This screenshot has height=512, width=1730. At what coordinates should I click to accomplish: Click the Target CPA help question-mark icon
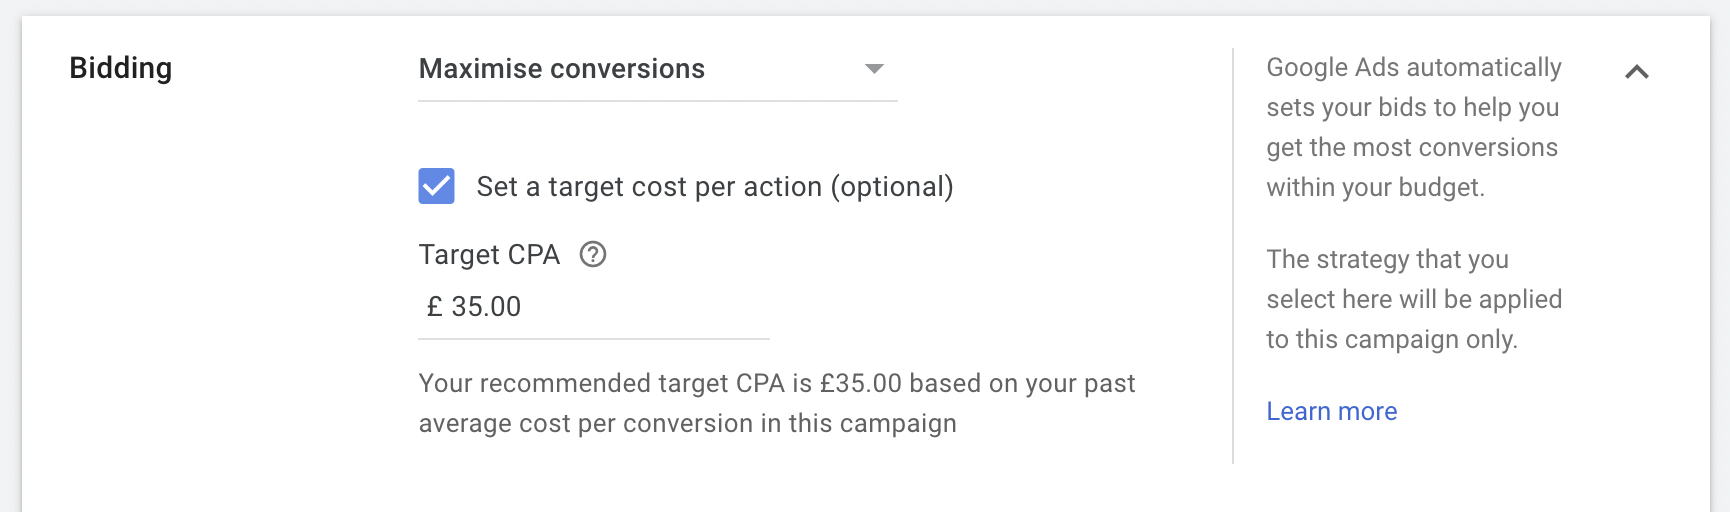click(x=593, y=255)
